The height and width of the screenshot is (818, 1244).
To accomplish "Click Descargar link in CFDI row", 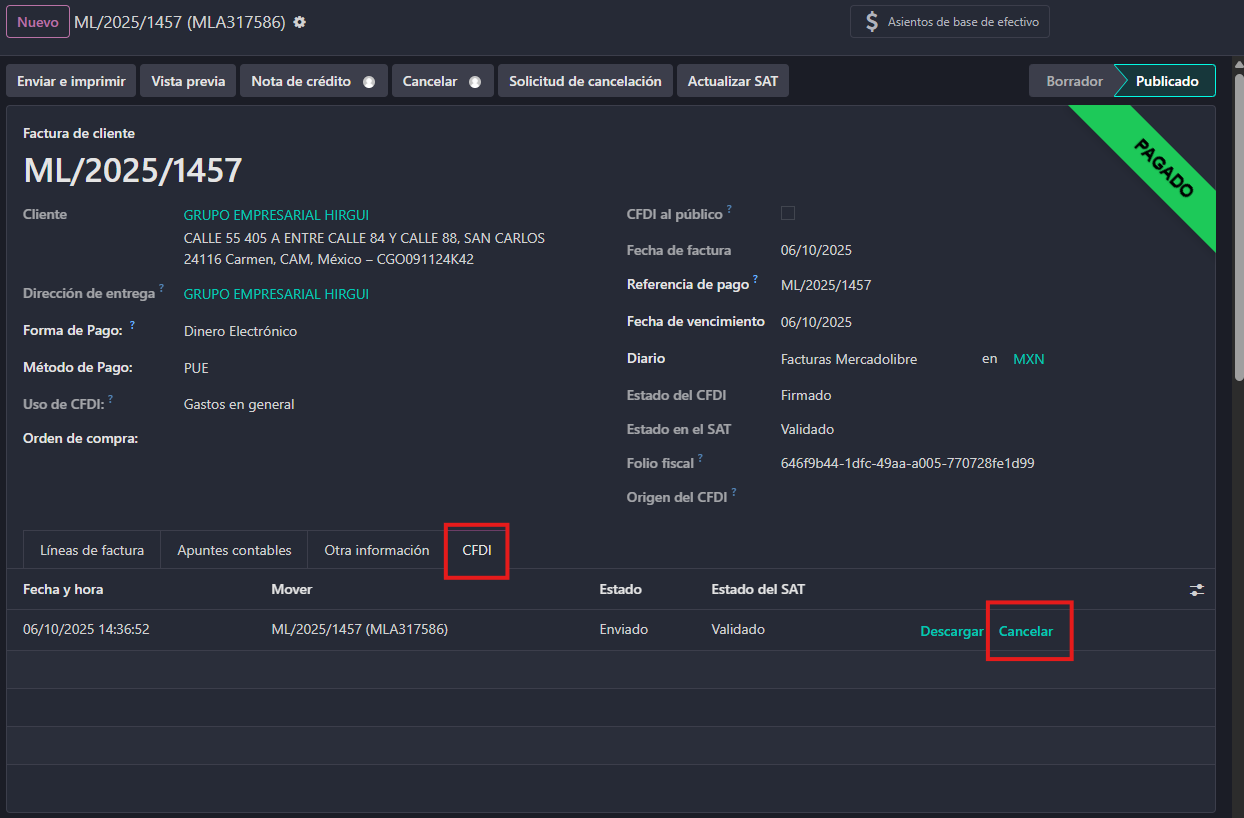I will [x=951, y=631].
